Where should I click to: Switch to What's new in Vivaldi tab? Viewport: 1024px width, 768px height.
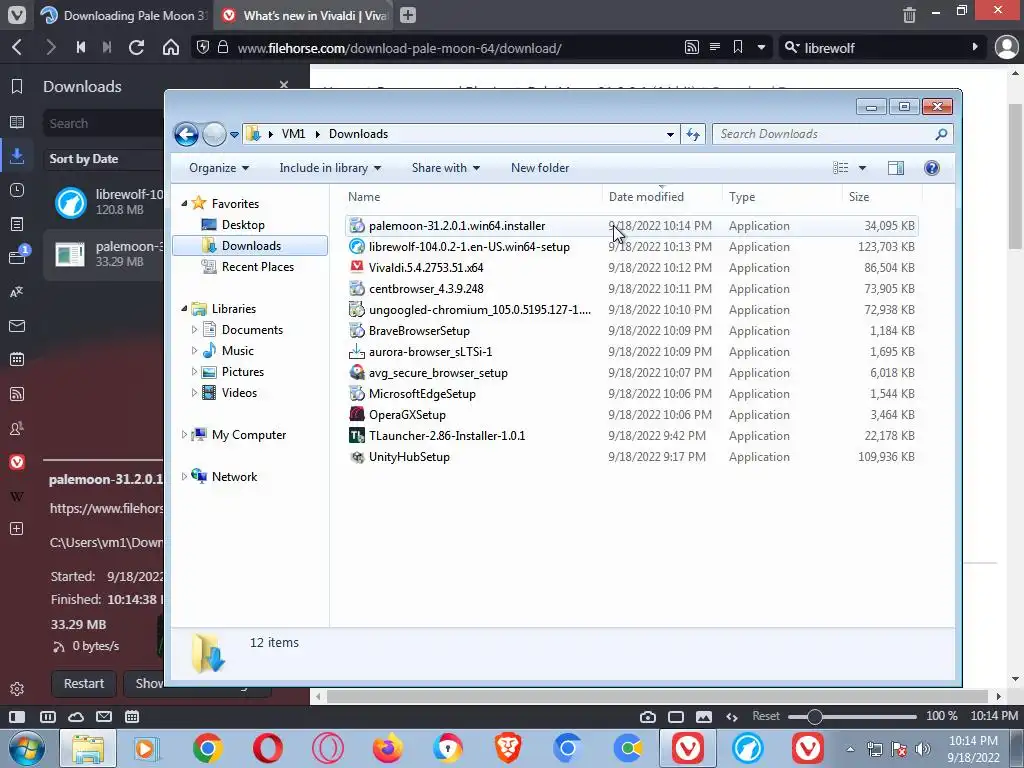point(304,15)
